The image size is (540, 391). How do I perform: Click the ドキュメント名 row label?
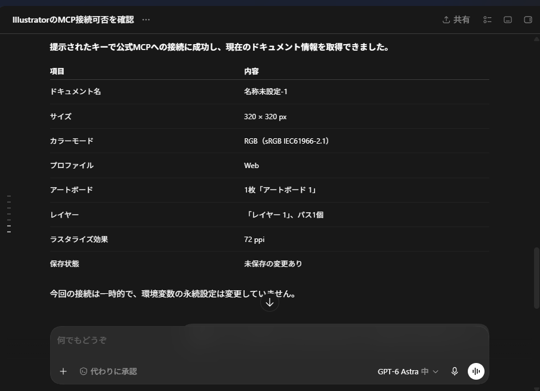[75, 92]
